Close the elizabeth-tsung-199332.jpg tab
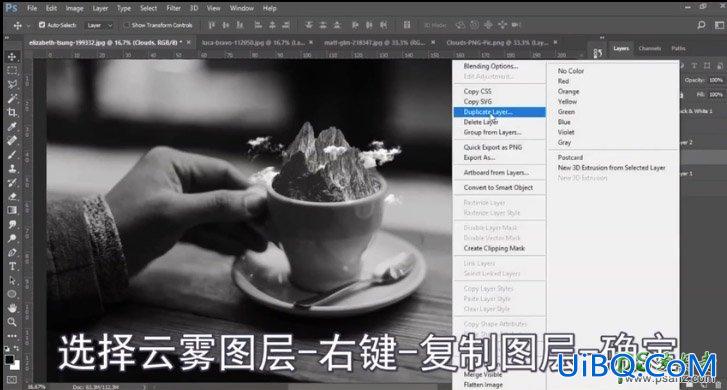Viewport: 727px width, 390px height. click(189, 42)
